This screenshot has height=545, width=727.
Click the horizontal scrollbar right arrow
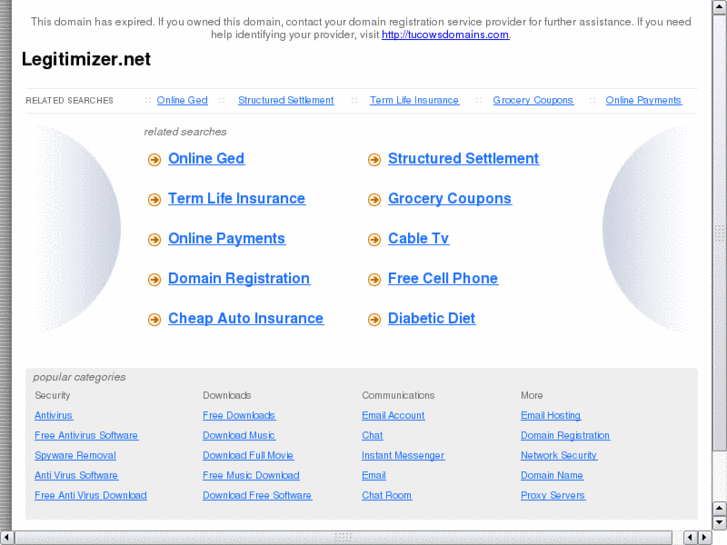point(705,537)
